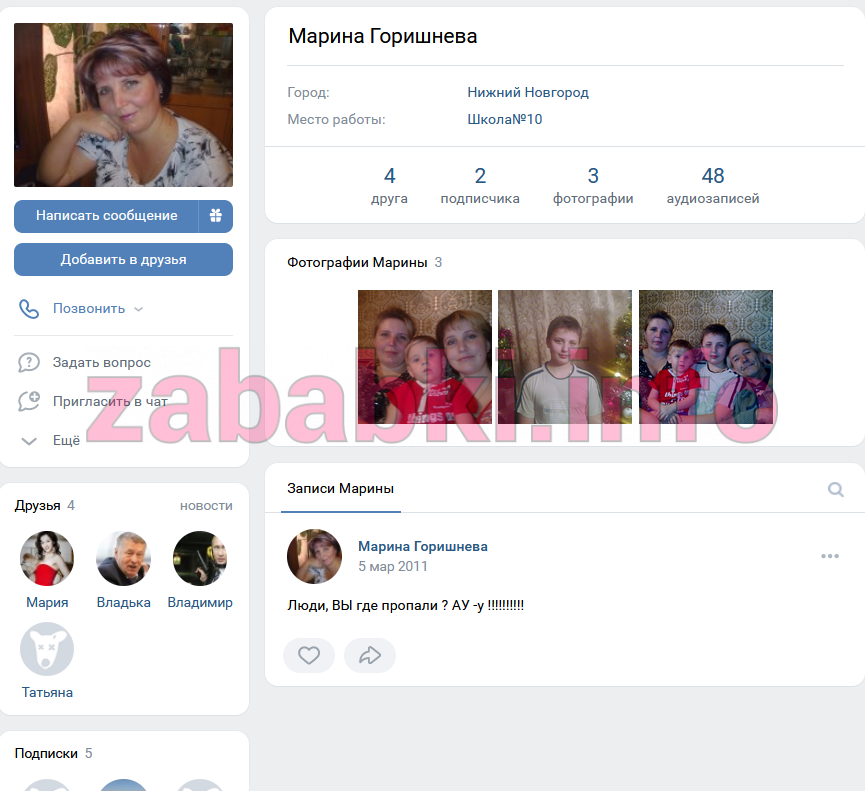Open third family group photo

pyautogui.click(x=706, y=357)
